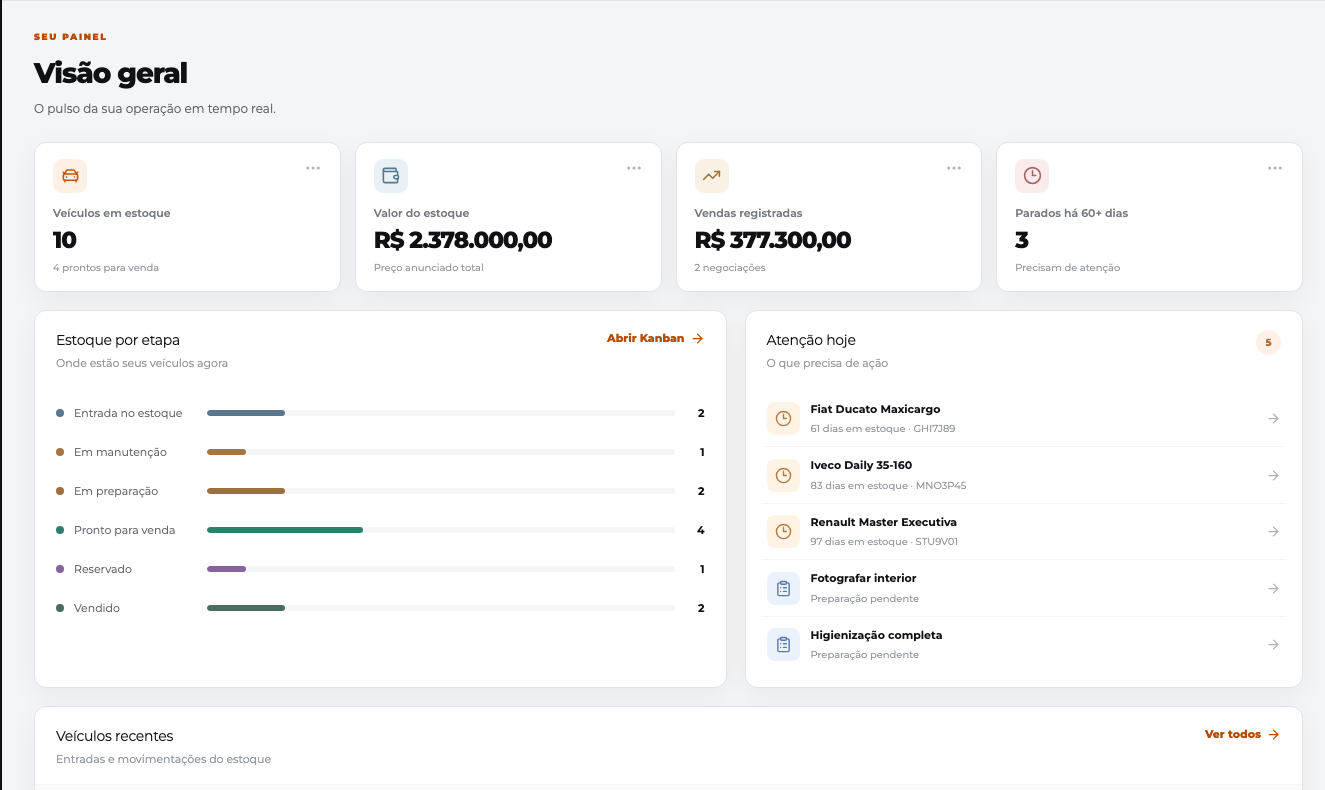This screenshot has height=790, width=1325.
Task: Click the clipboard icon beside Fotografar interior
Action: (784, 588)
